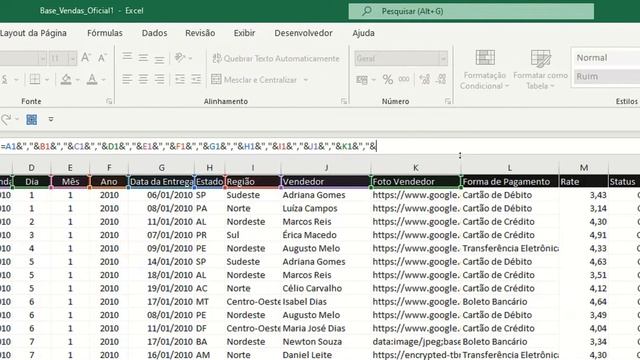This screenshot has height=360, width=640.
Task: Apply percent style format
Action: click(x=387, y=80)
